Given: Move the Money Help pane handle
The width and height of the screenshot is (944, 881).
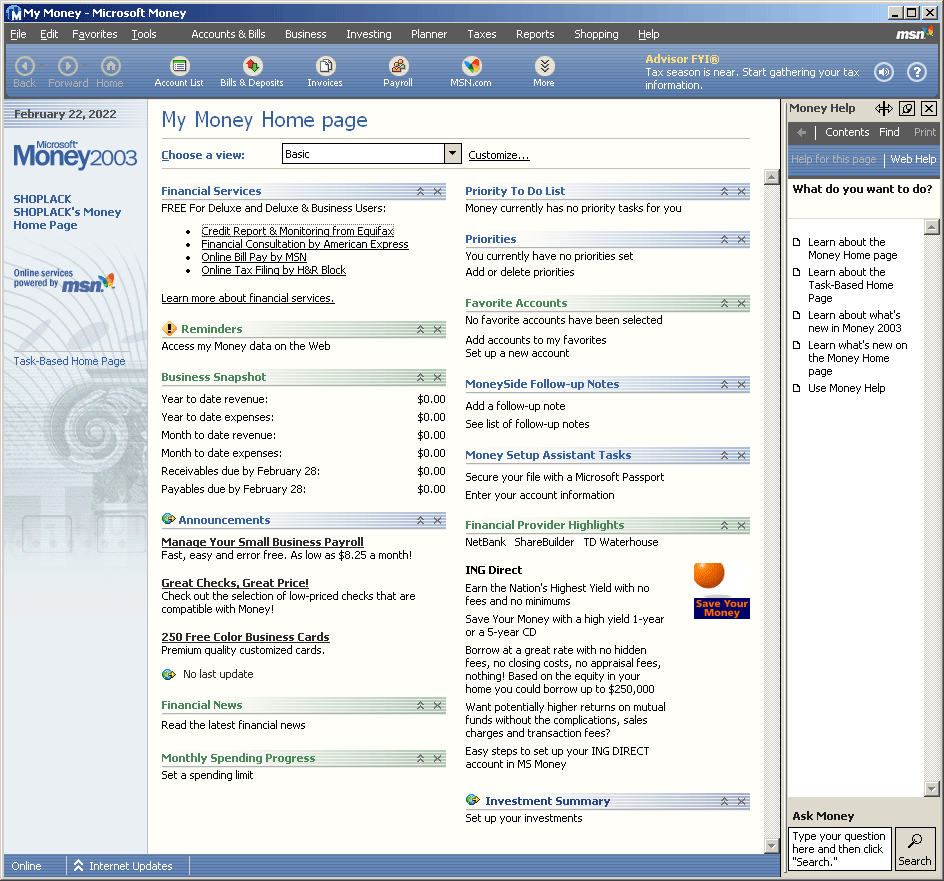Looking at the screenshot, I should (884, 108).
